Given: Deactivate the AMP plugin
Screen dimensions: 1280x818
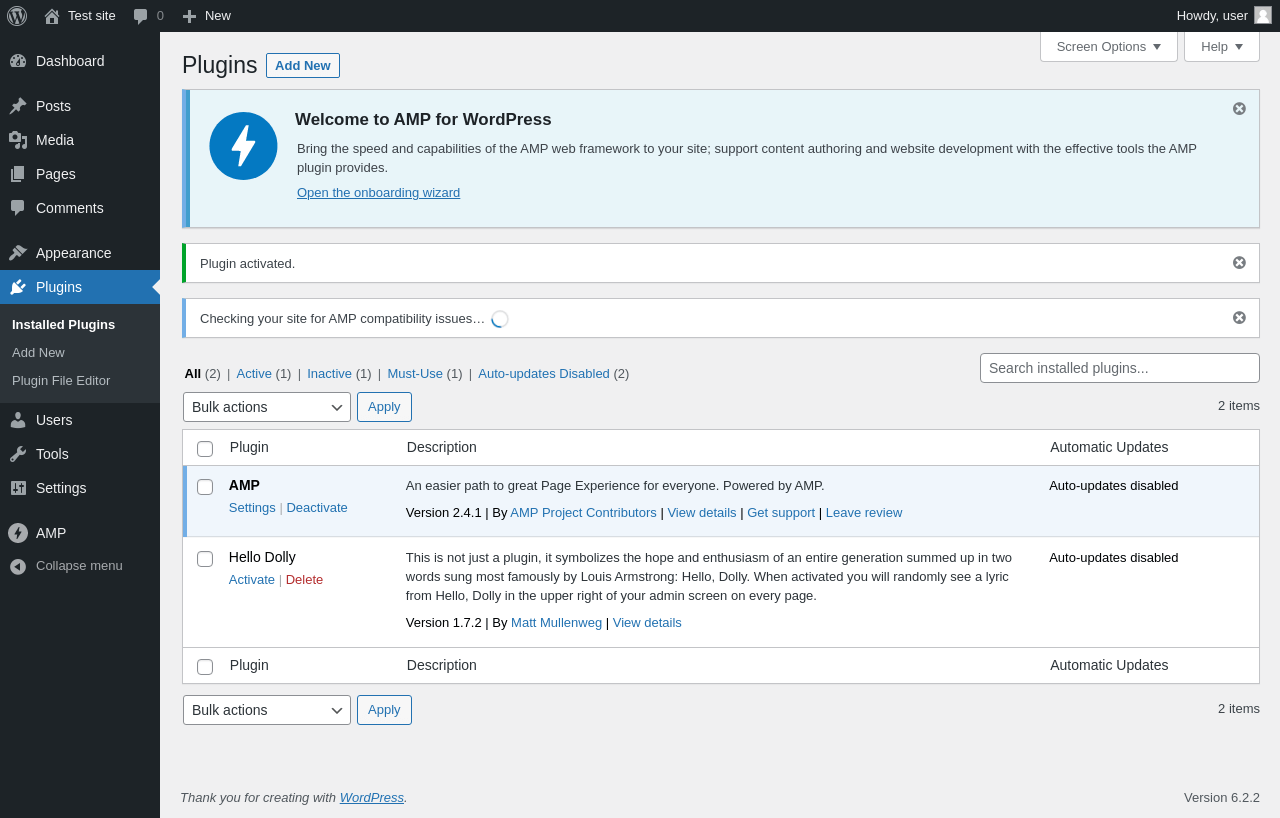Looking at the screenshot, I should [x=317, y=508].
